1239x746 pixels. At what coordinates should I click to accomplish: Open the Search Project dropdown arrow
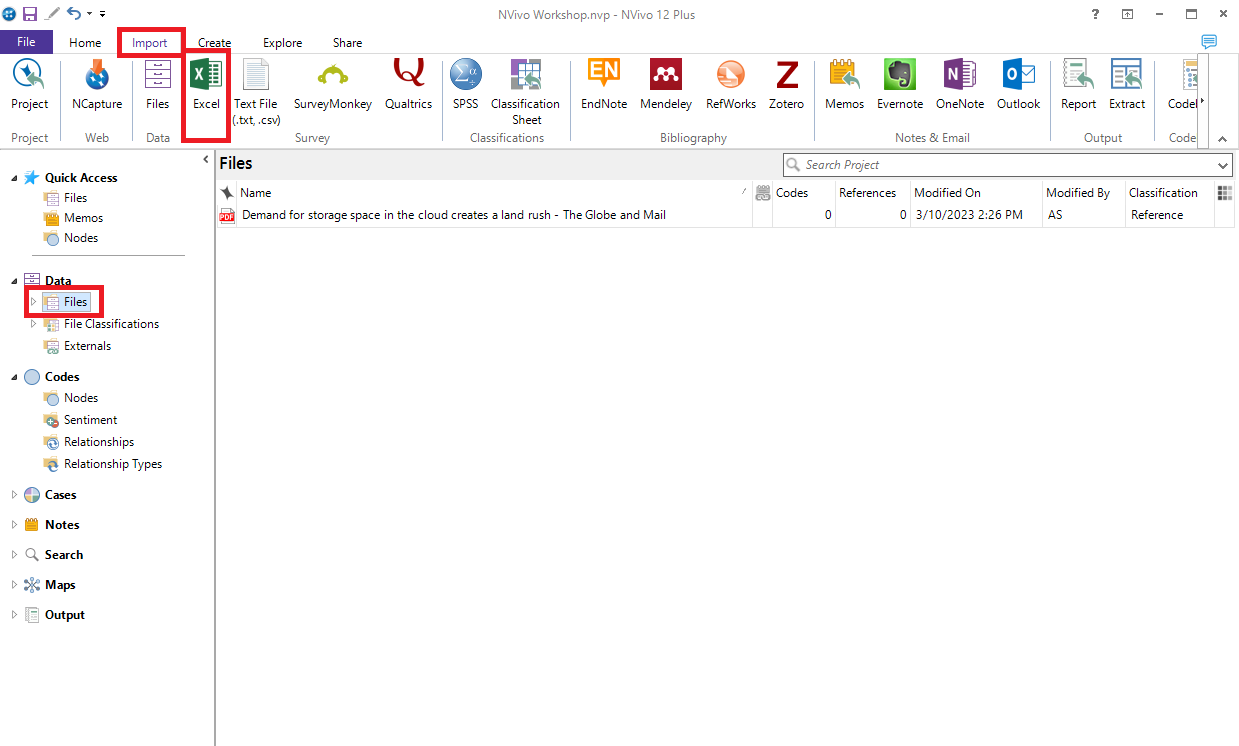(1222, 164)
